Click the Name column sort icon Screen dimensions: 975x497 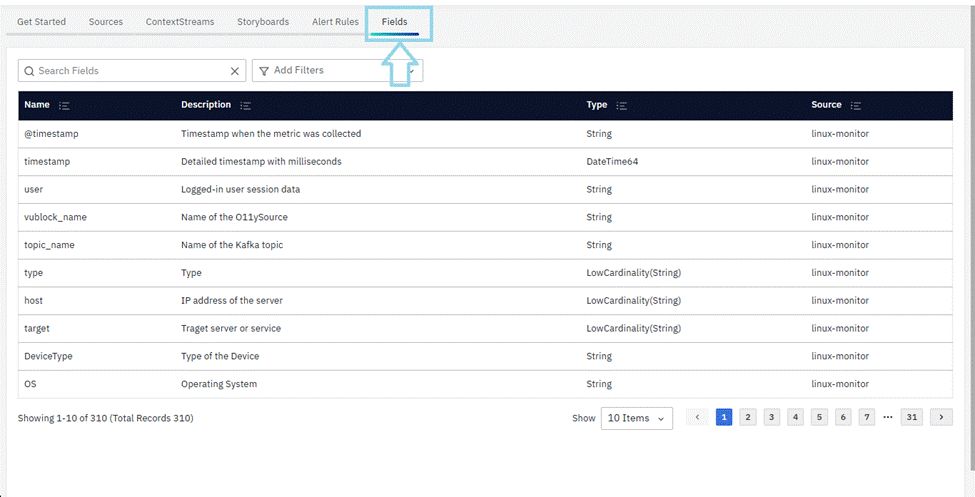coord(64,105)
